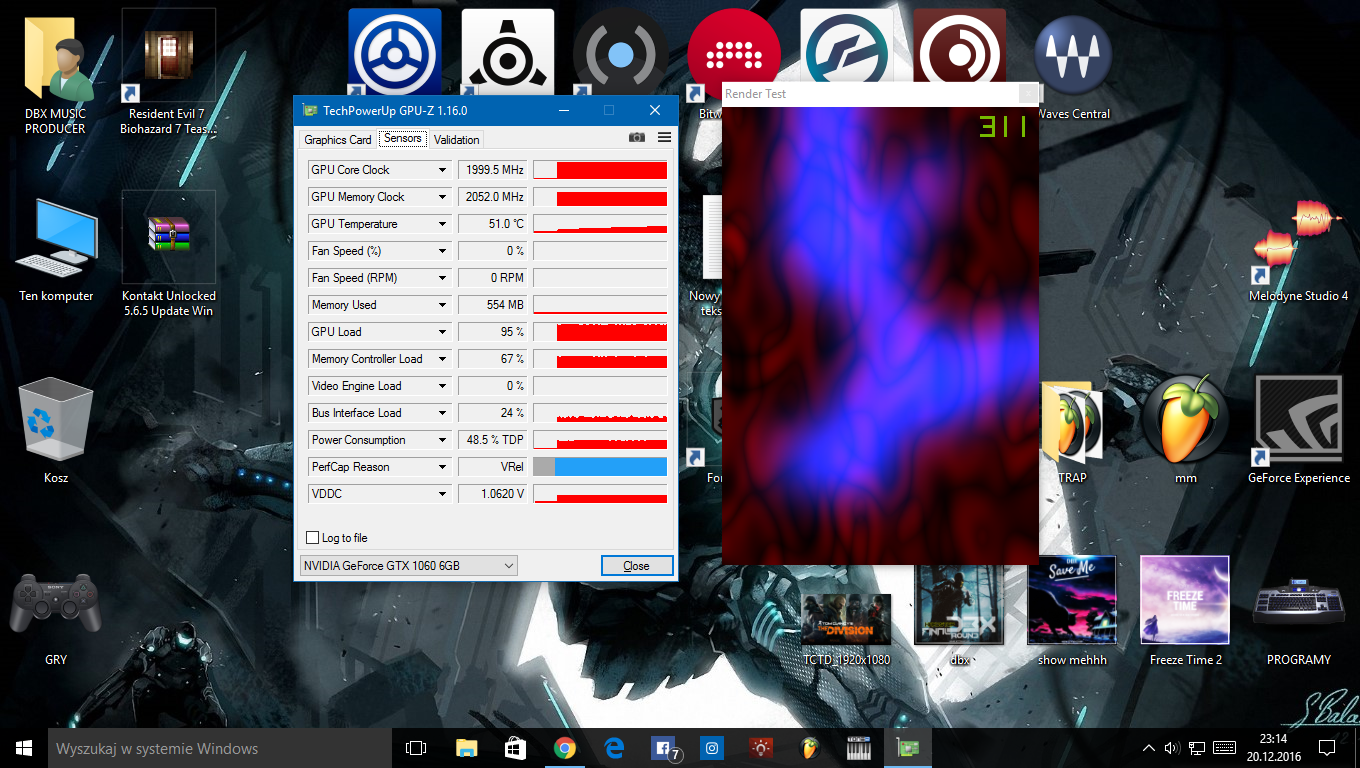Select the Sensors tab
This screenshot has width=1360, height=768.
click(x=403, y=138)
